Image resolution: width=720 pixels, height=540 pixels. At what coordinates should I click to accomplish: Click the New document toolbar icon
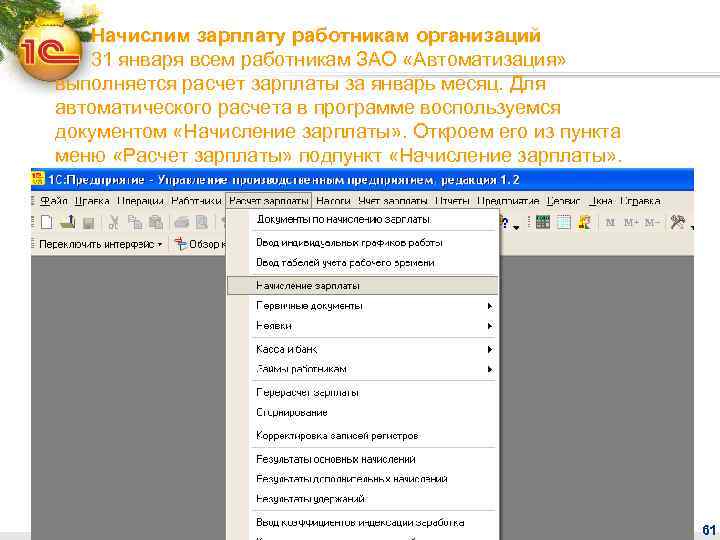point(46,223)
